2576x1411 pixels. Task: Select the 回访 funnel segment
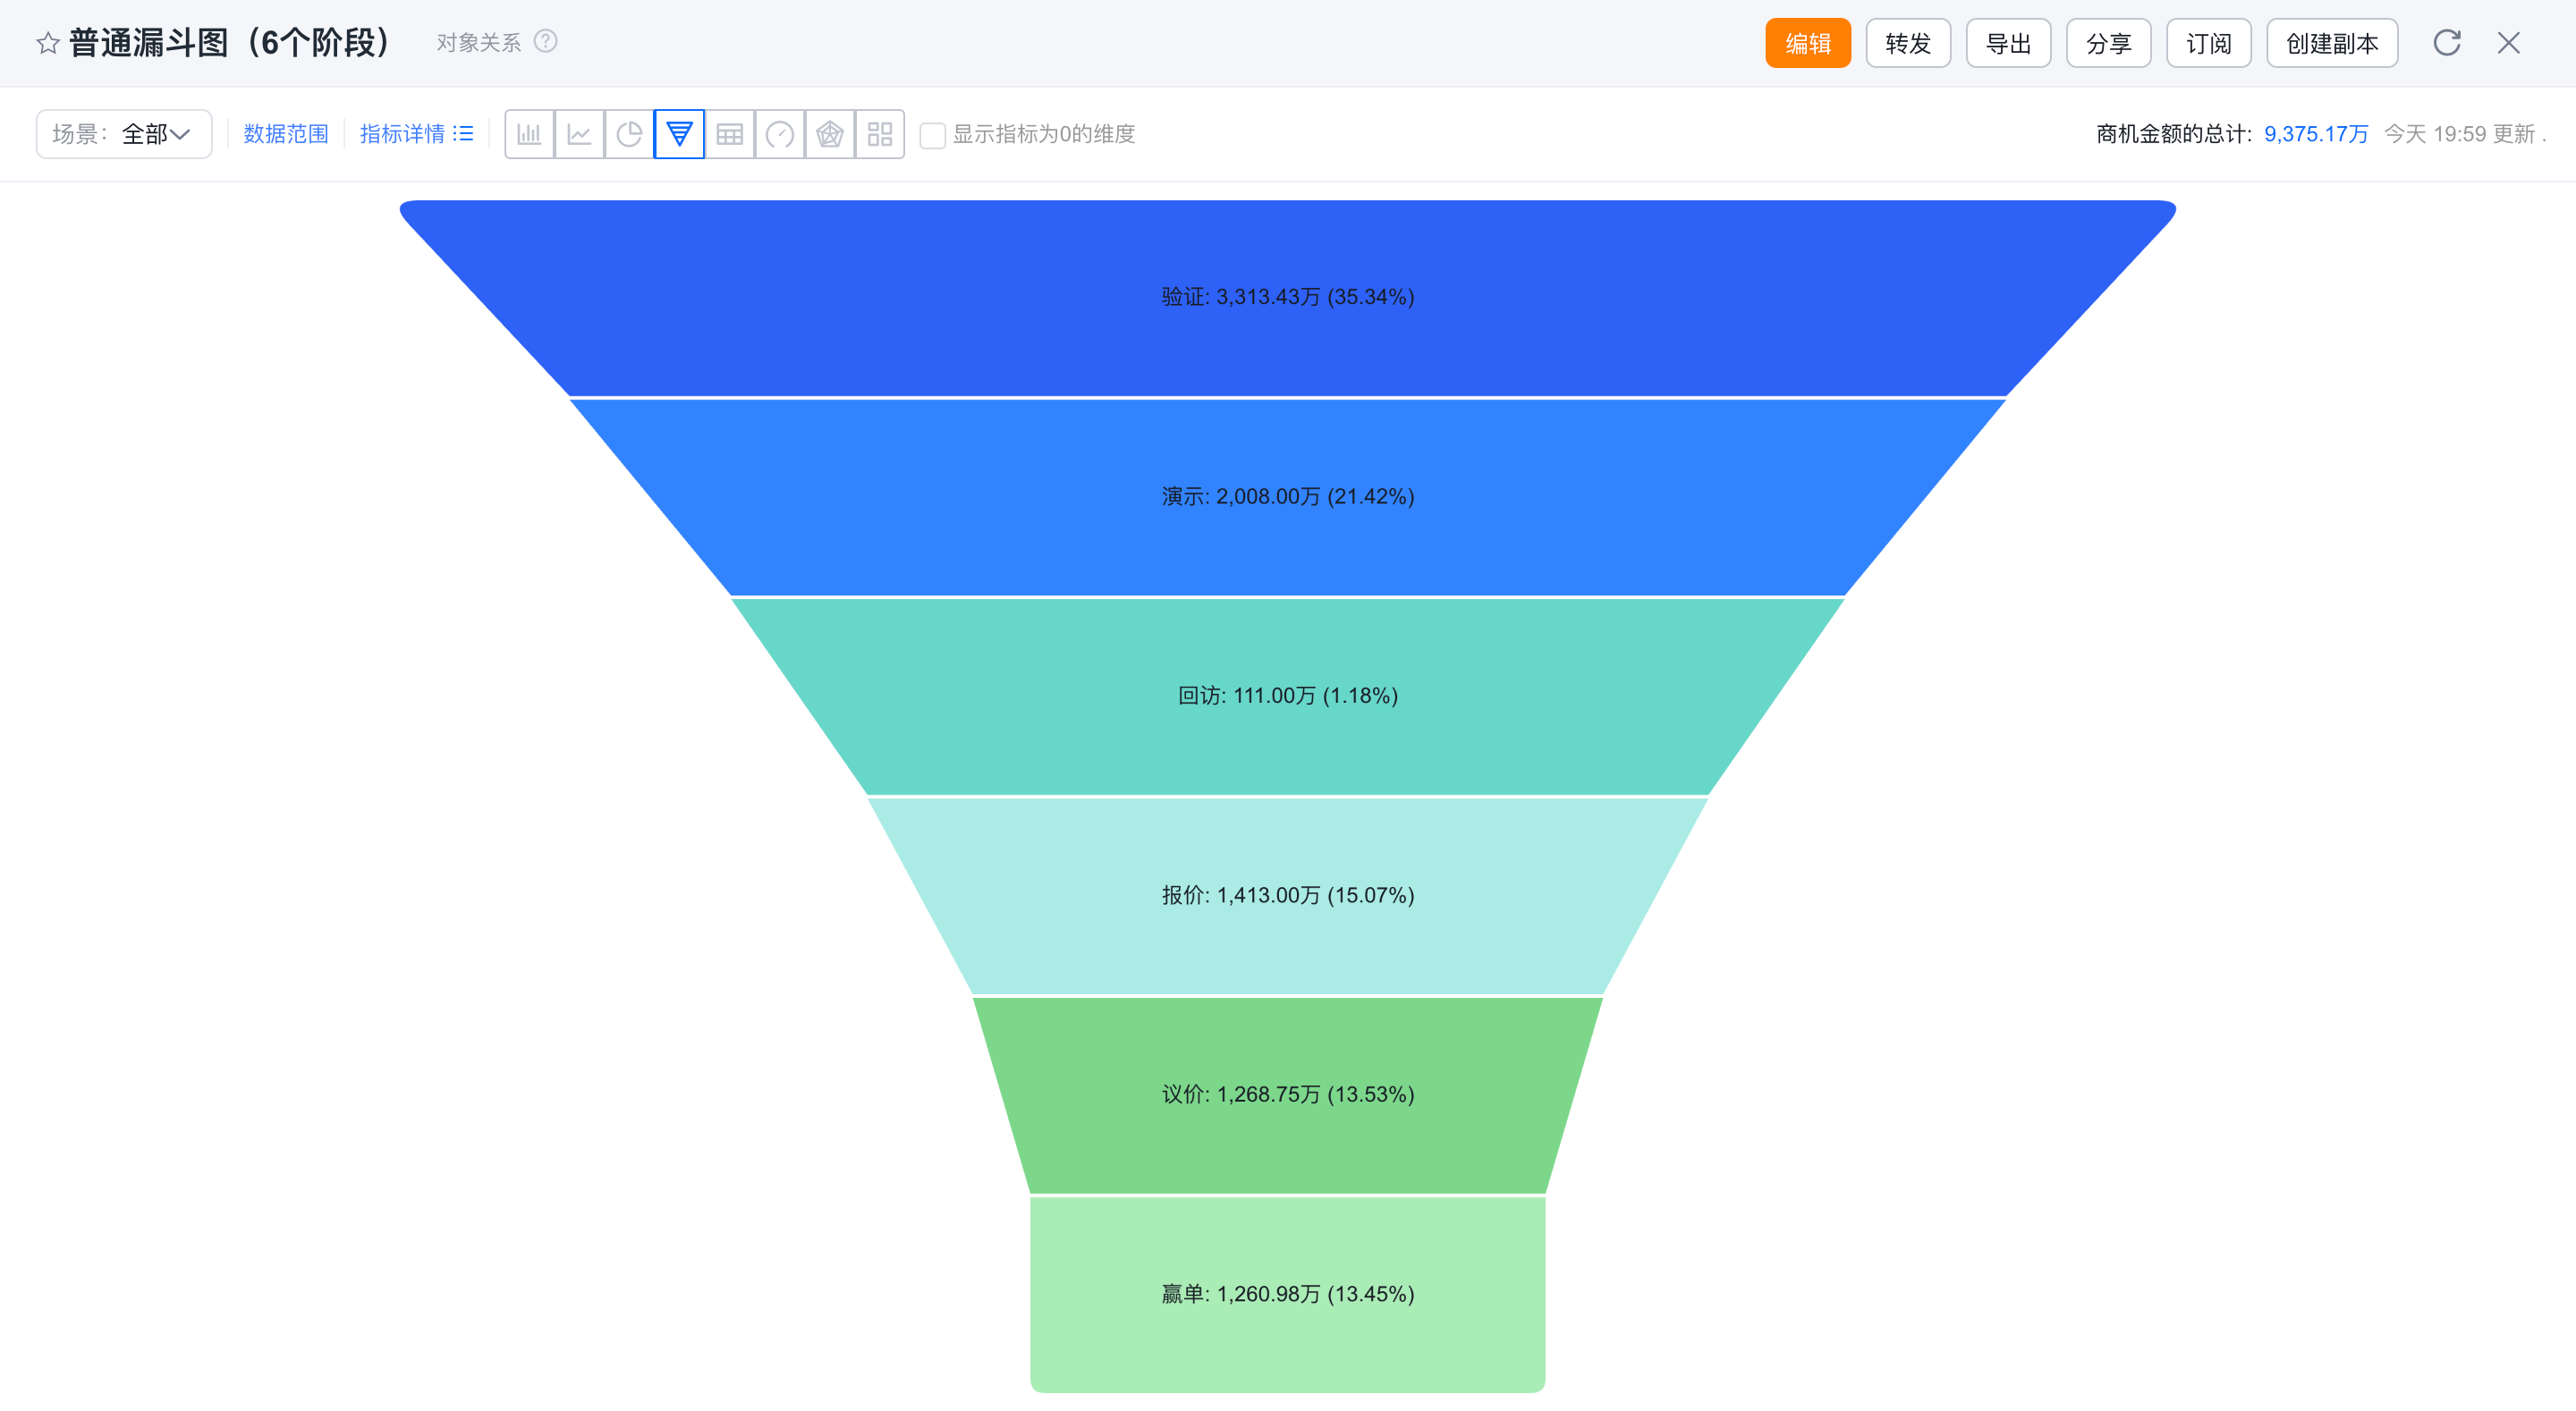pos(1288,696)
